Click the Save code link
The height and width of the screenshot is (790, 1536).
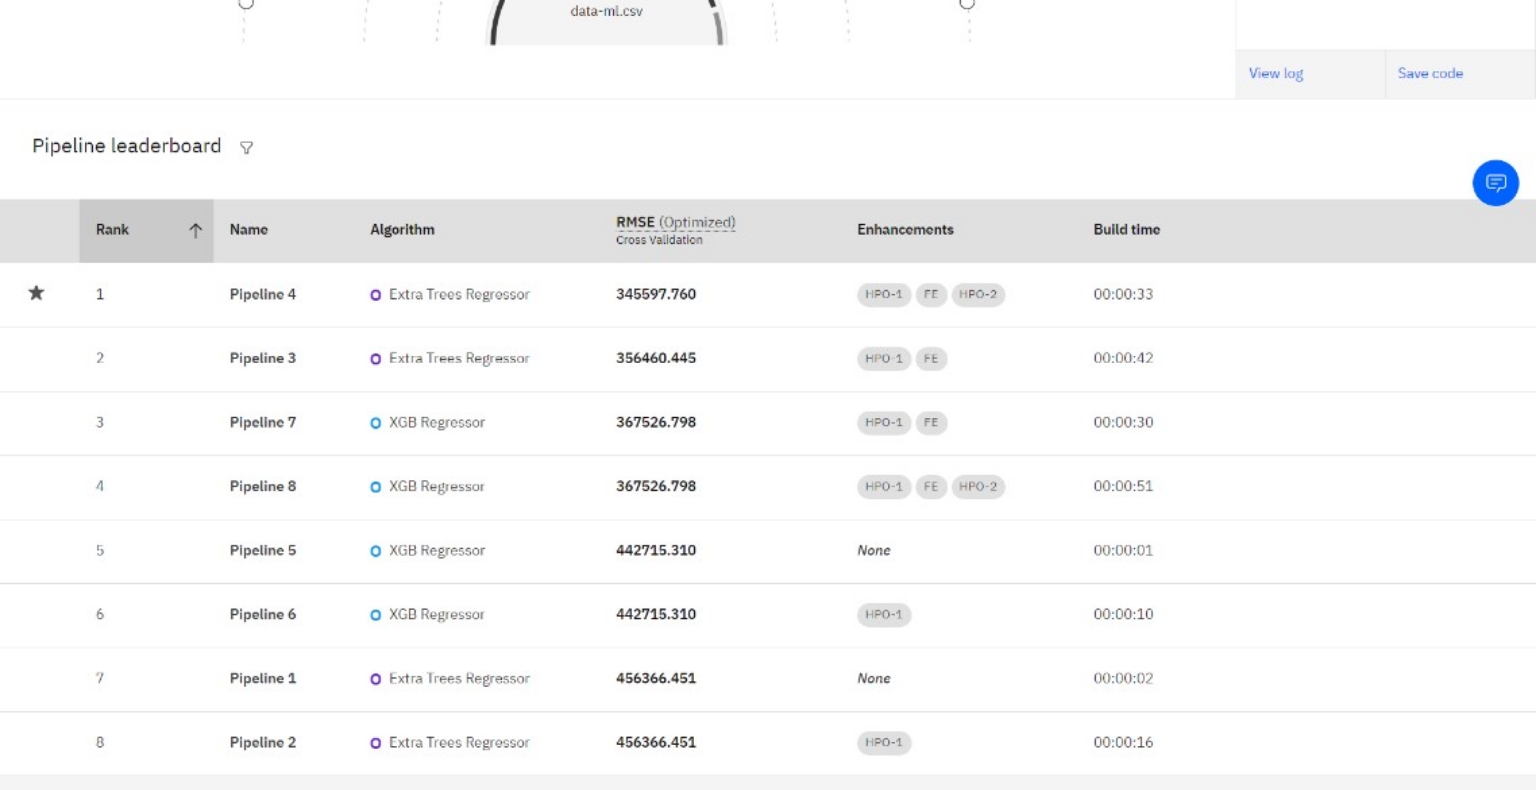pyautogui.click(x=1429, y=73)
